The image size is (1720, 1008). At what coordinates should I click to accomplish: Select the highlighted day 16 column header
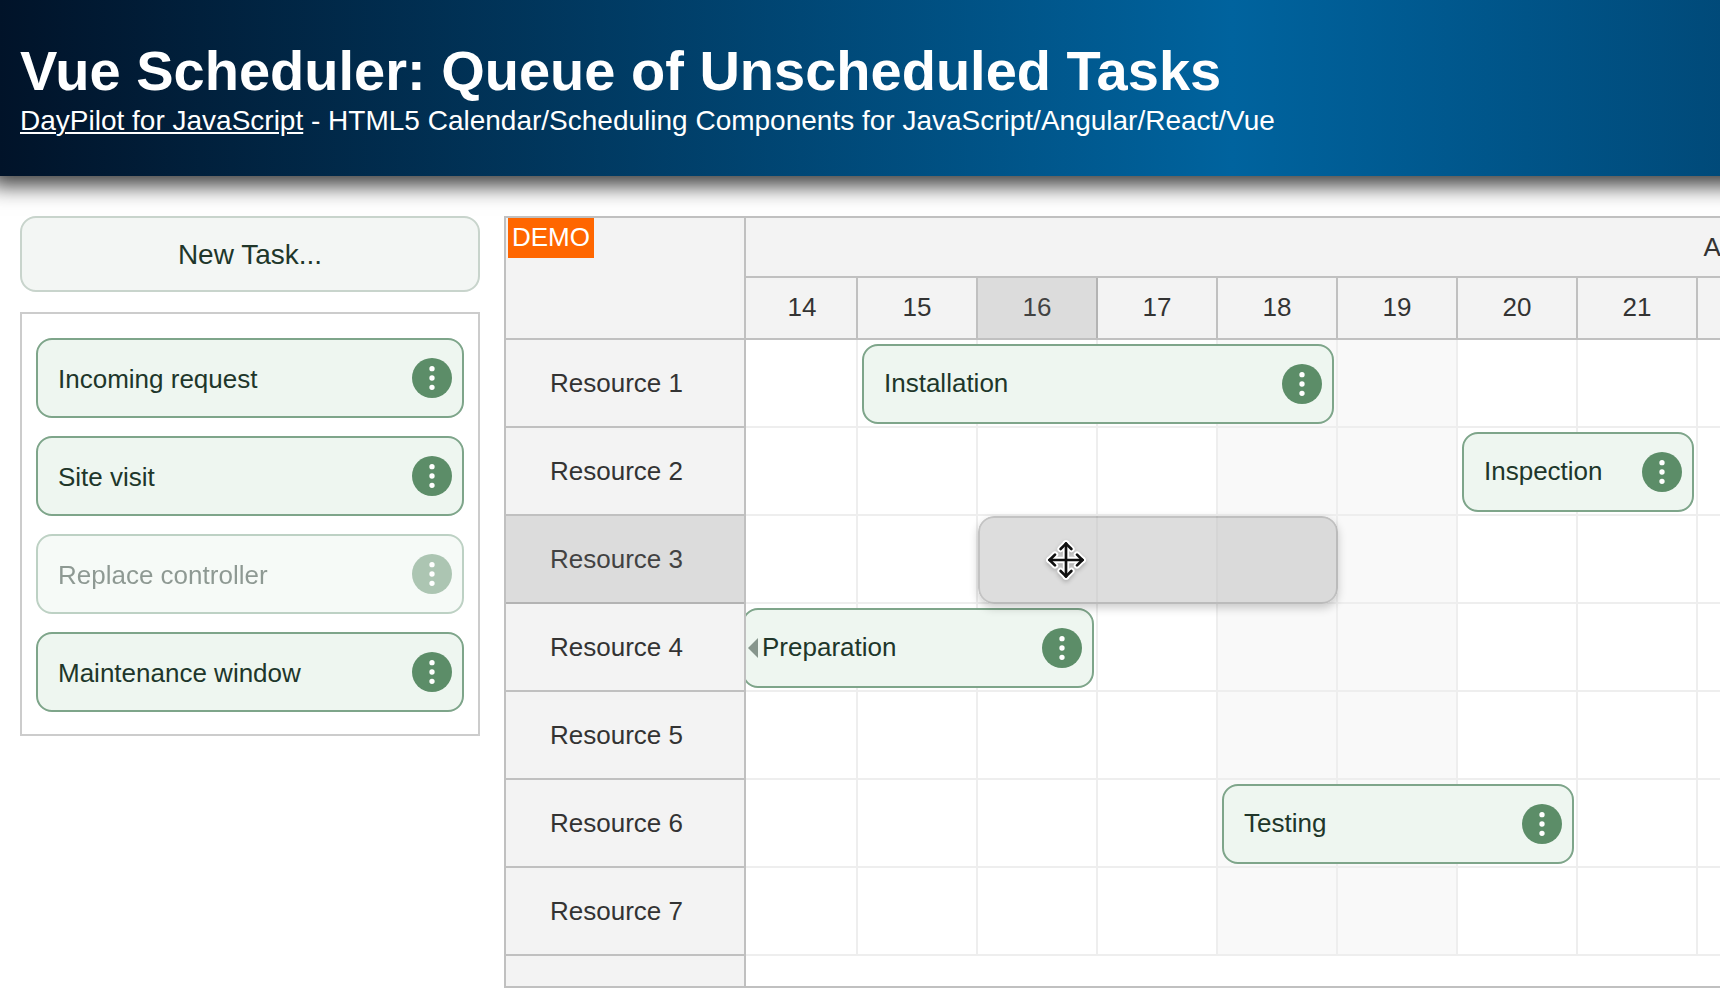point(1036,307)
